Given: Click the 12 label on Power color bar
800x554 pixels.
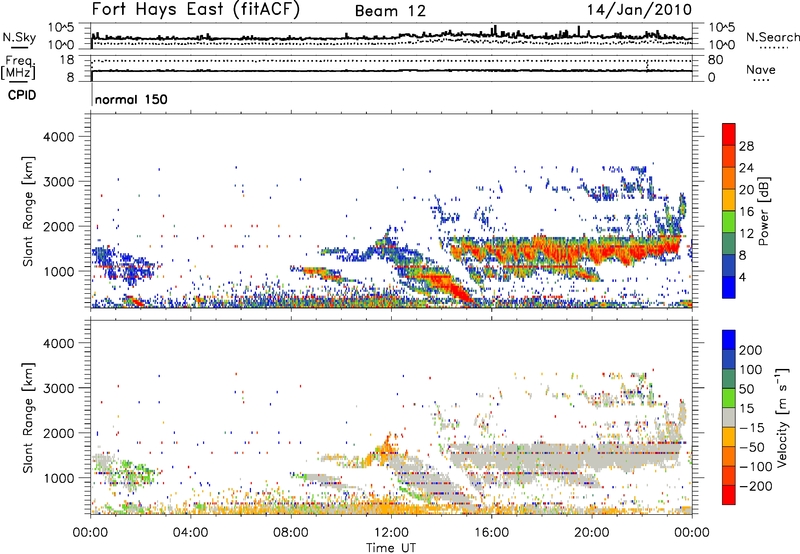Looking at the screenshot, I should pyautogui.click(x=746, y=234).
